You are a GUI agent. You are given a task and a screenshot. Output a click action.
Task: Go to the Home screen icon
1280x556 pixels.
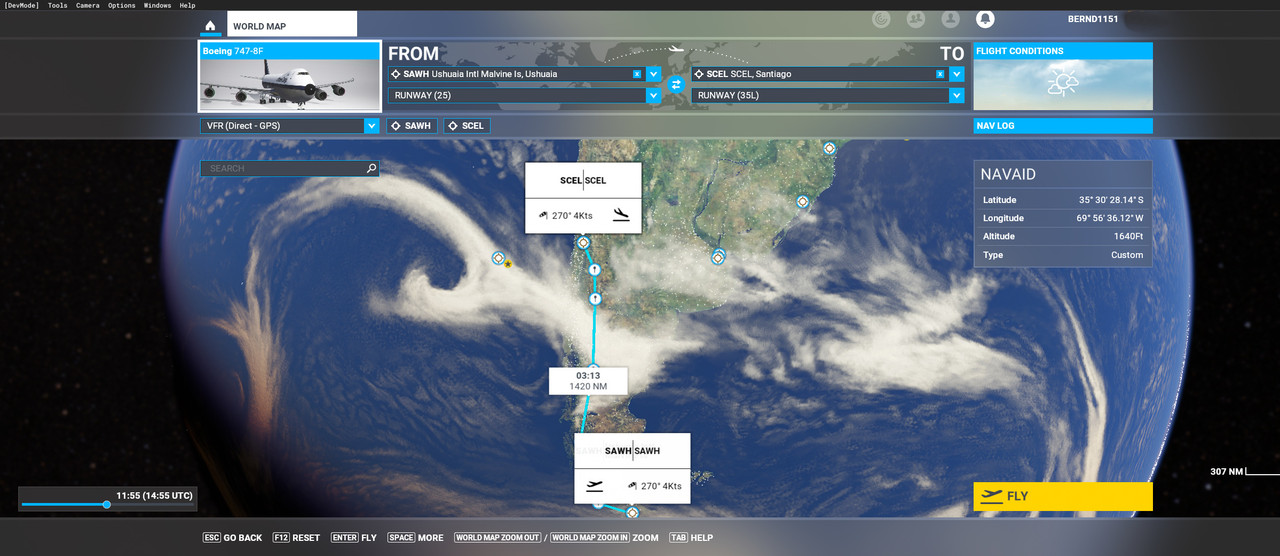click(210, 26)
